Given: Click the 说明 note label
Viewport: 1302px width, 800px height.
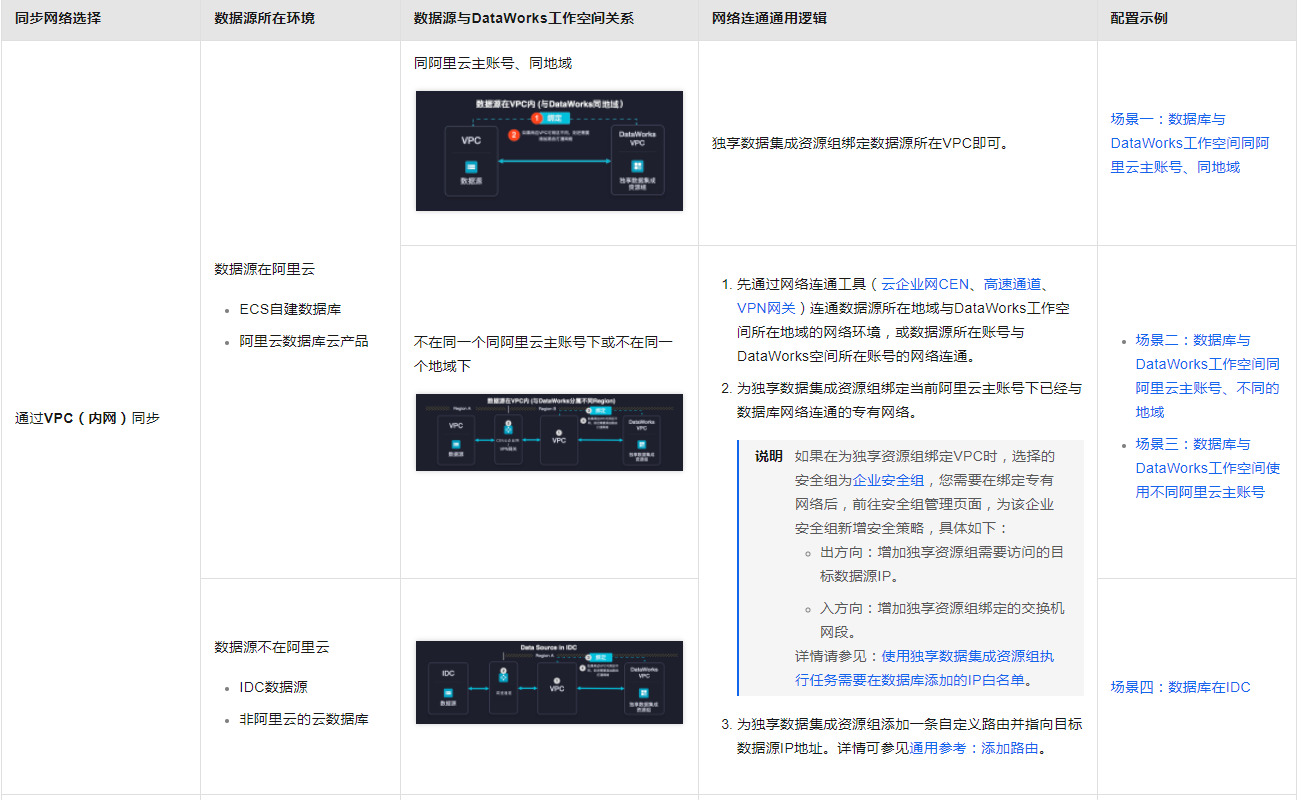Looking at the screenshot, I should pyautogui.click(x=769, y=456).
